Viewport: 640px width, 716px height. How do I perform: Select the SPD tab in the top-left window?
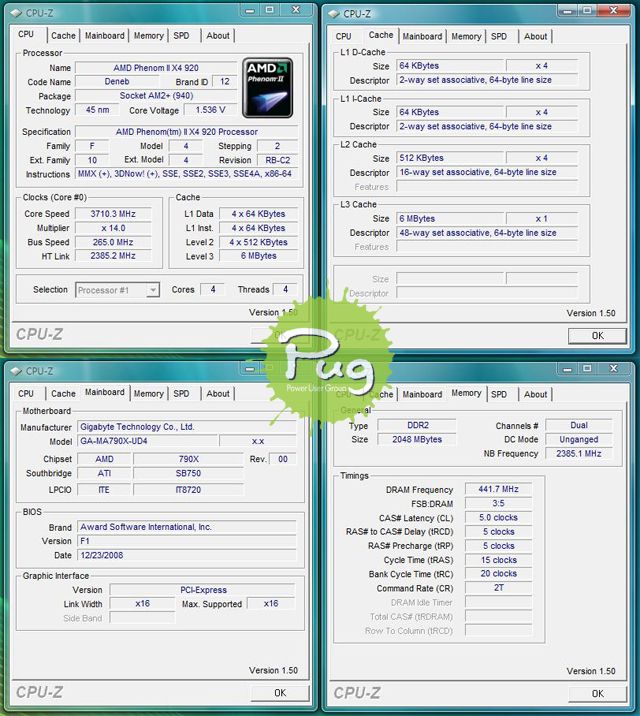point(181,36)
